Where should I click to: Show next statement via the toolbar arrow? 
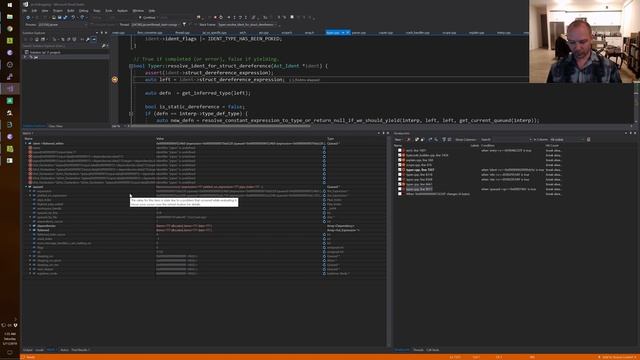coord(228,17)
